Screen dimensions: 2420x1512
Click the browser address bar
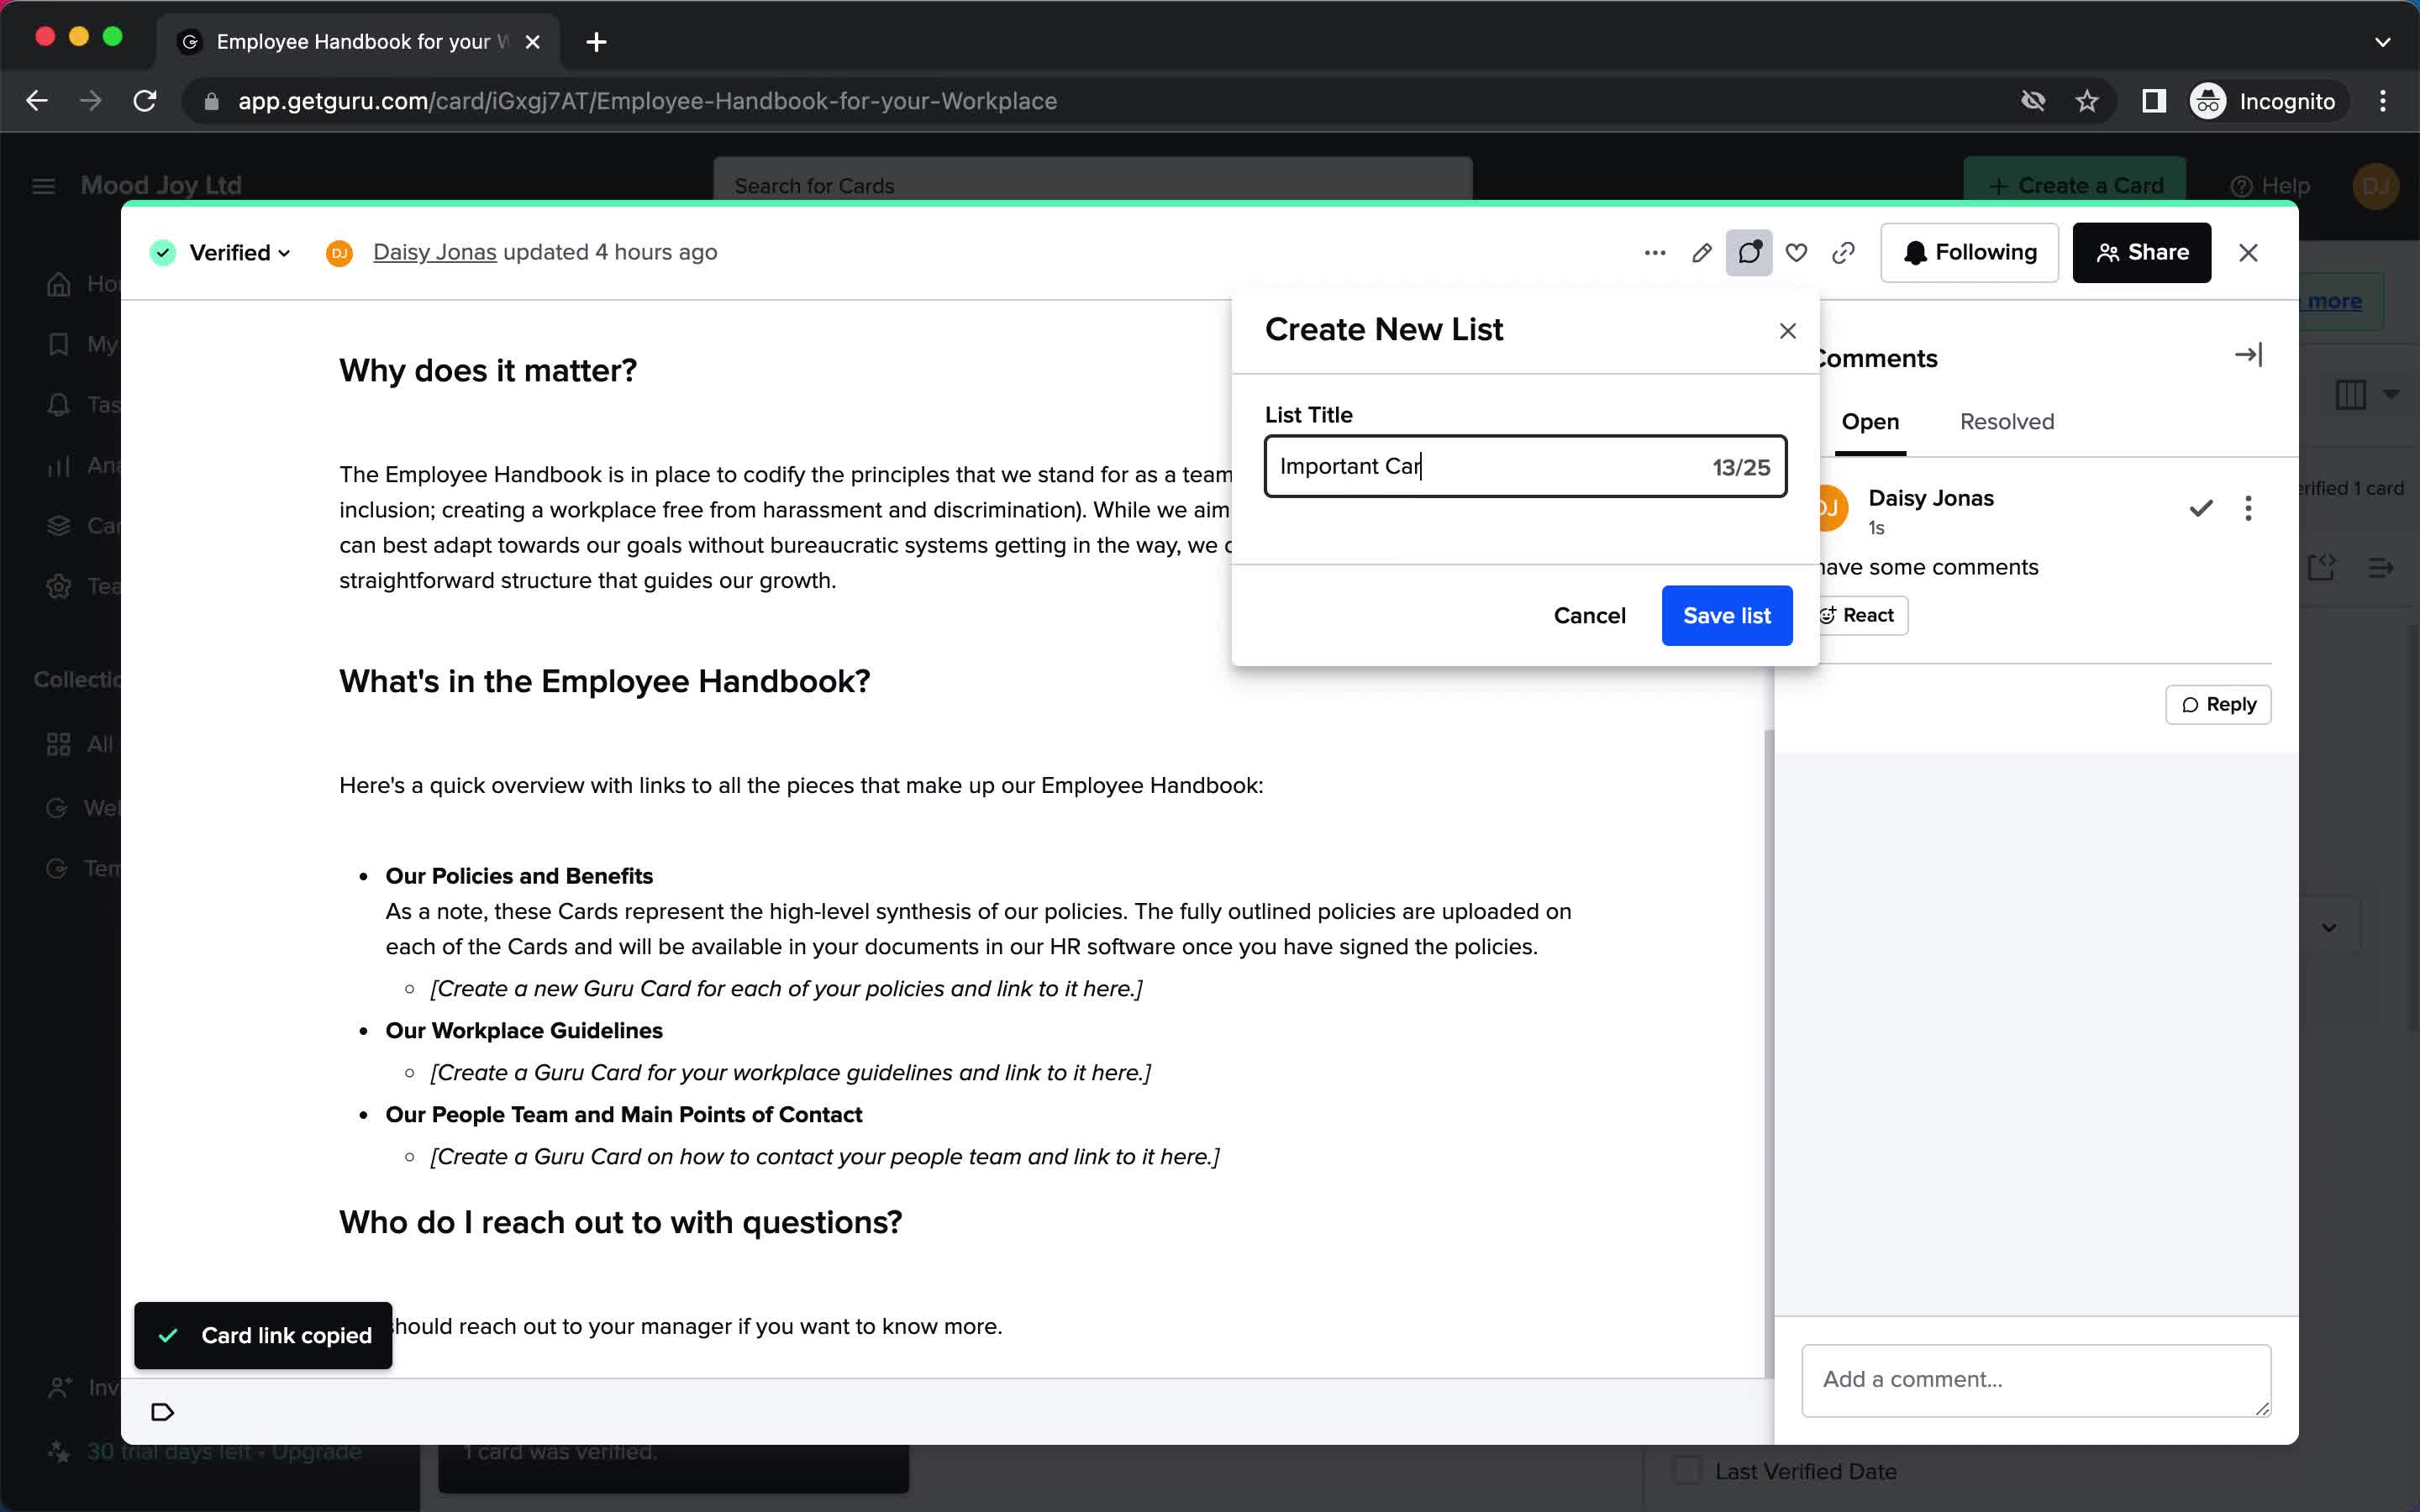1100,101
